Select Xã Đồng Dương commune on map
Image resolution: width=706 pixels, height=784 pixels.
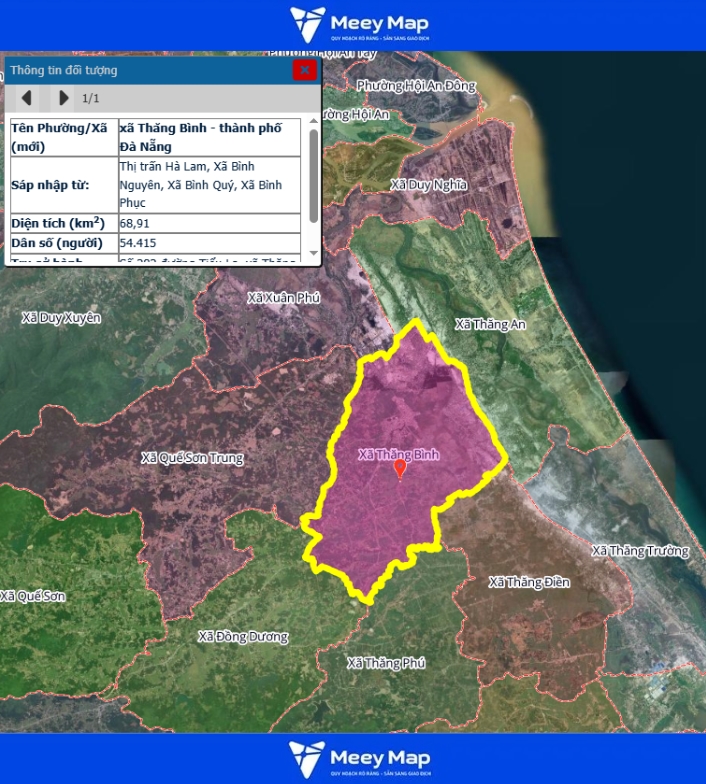click(x=243, y=637)
